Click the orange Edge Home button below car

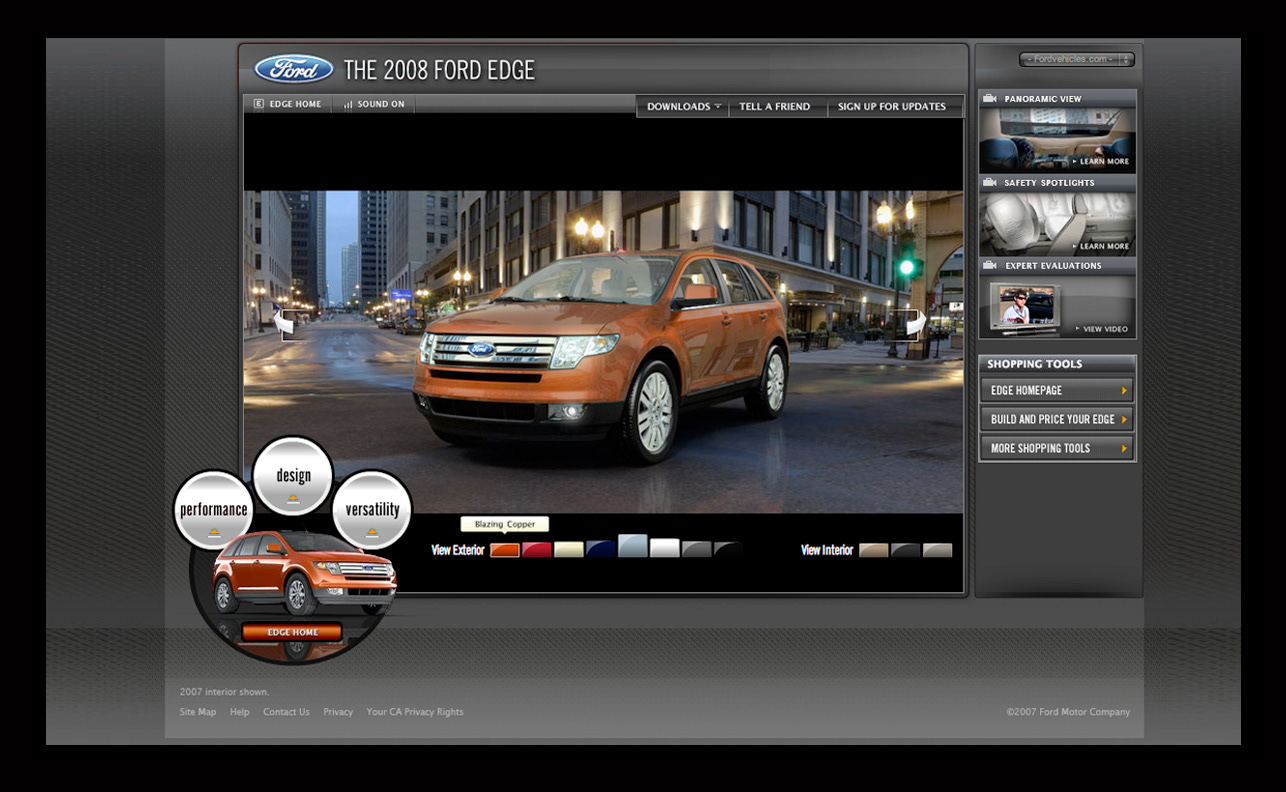[x=292, y=632]
